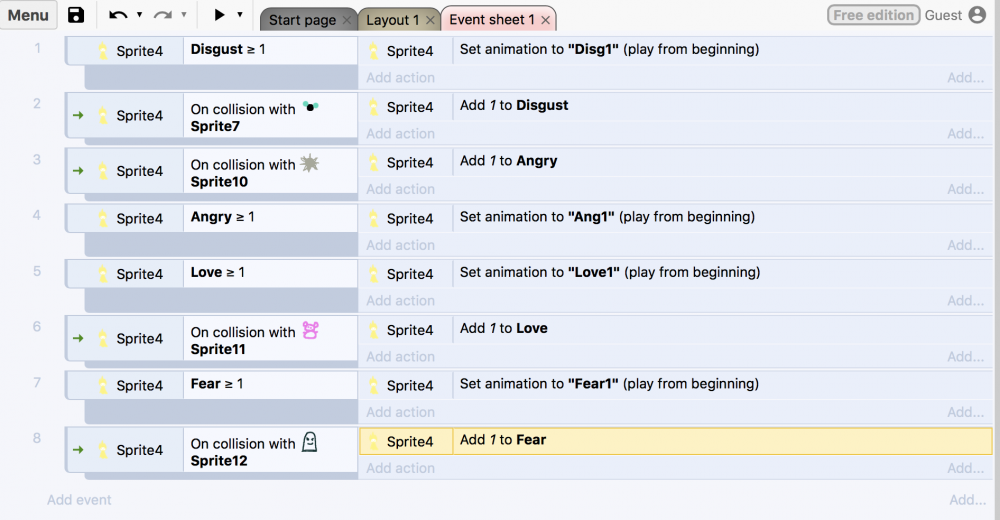The height and width of the screenshot is (520, 1000).
Task: Switch to the Start page tab
Action: [x=301, y=20]
